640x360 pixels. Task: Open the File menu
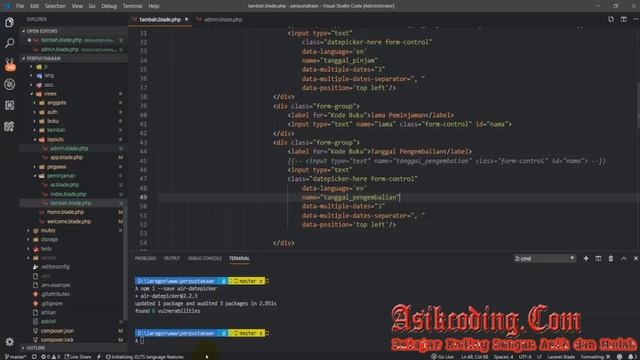point(20,6)
